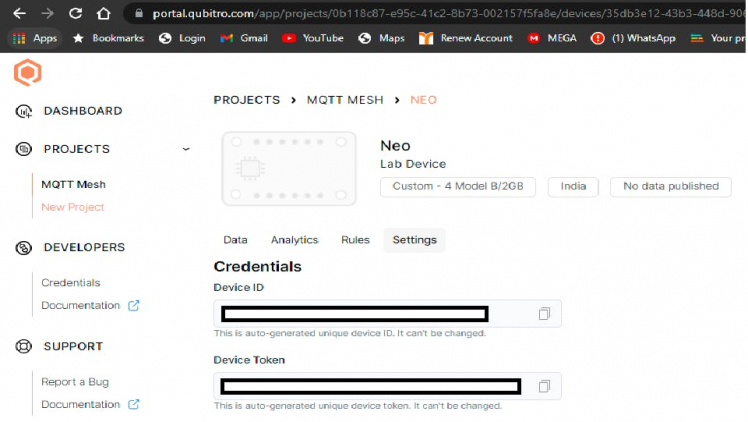Select the Settings tab
The height and width of the screenshot is (422, 748).
tap(415, 240)
